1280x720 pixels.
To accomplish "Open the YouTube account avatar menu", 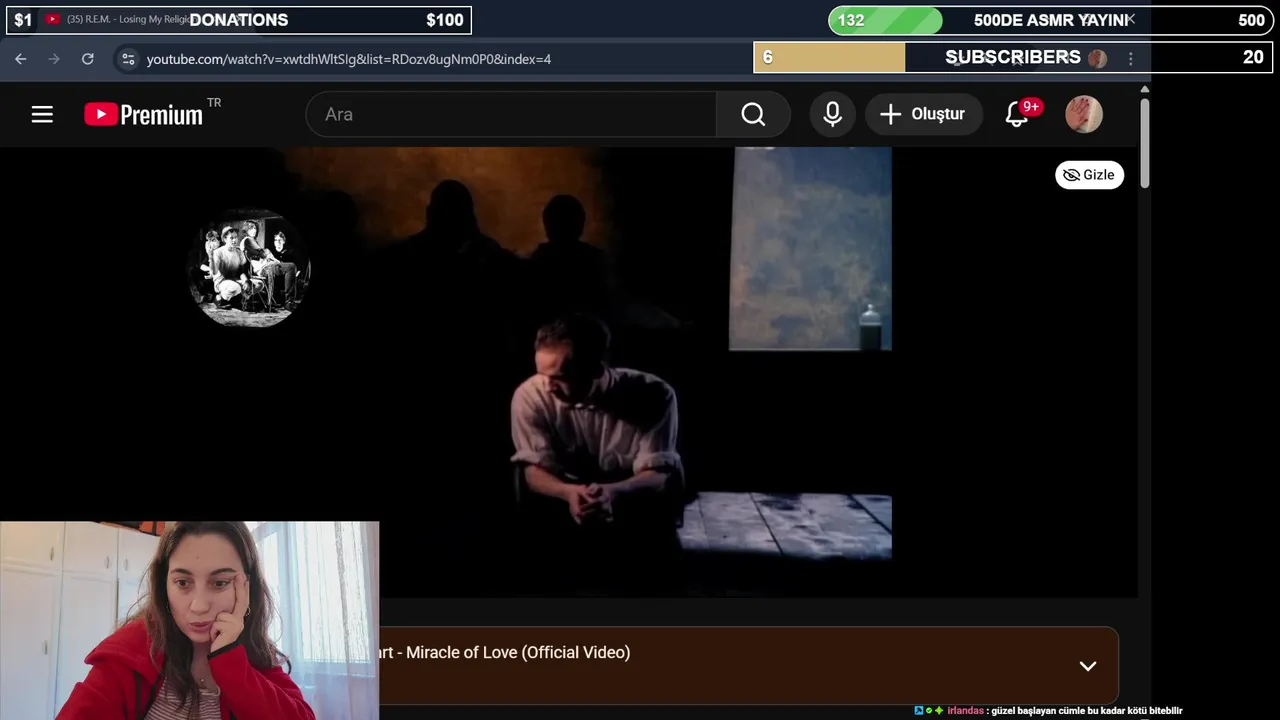I will coord(1084,114).
